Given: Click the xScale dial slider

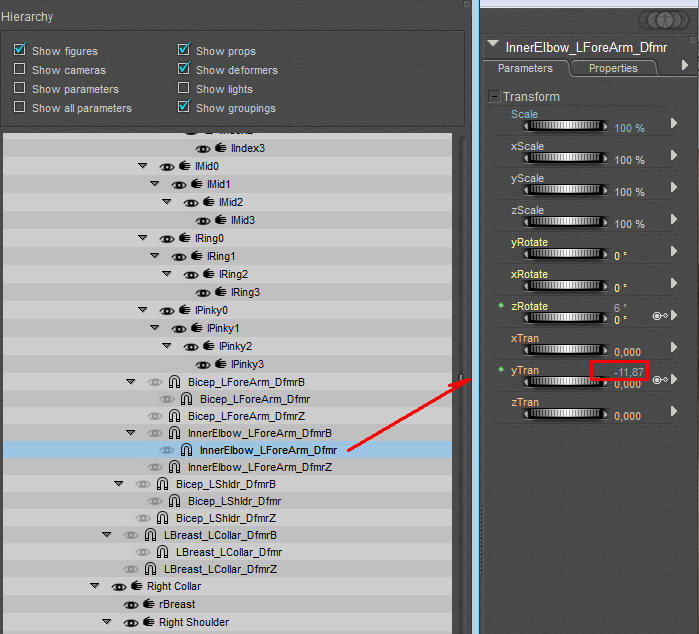Looking at the screenshot, I should (565, 157).
